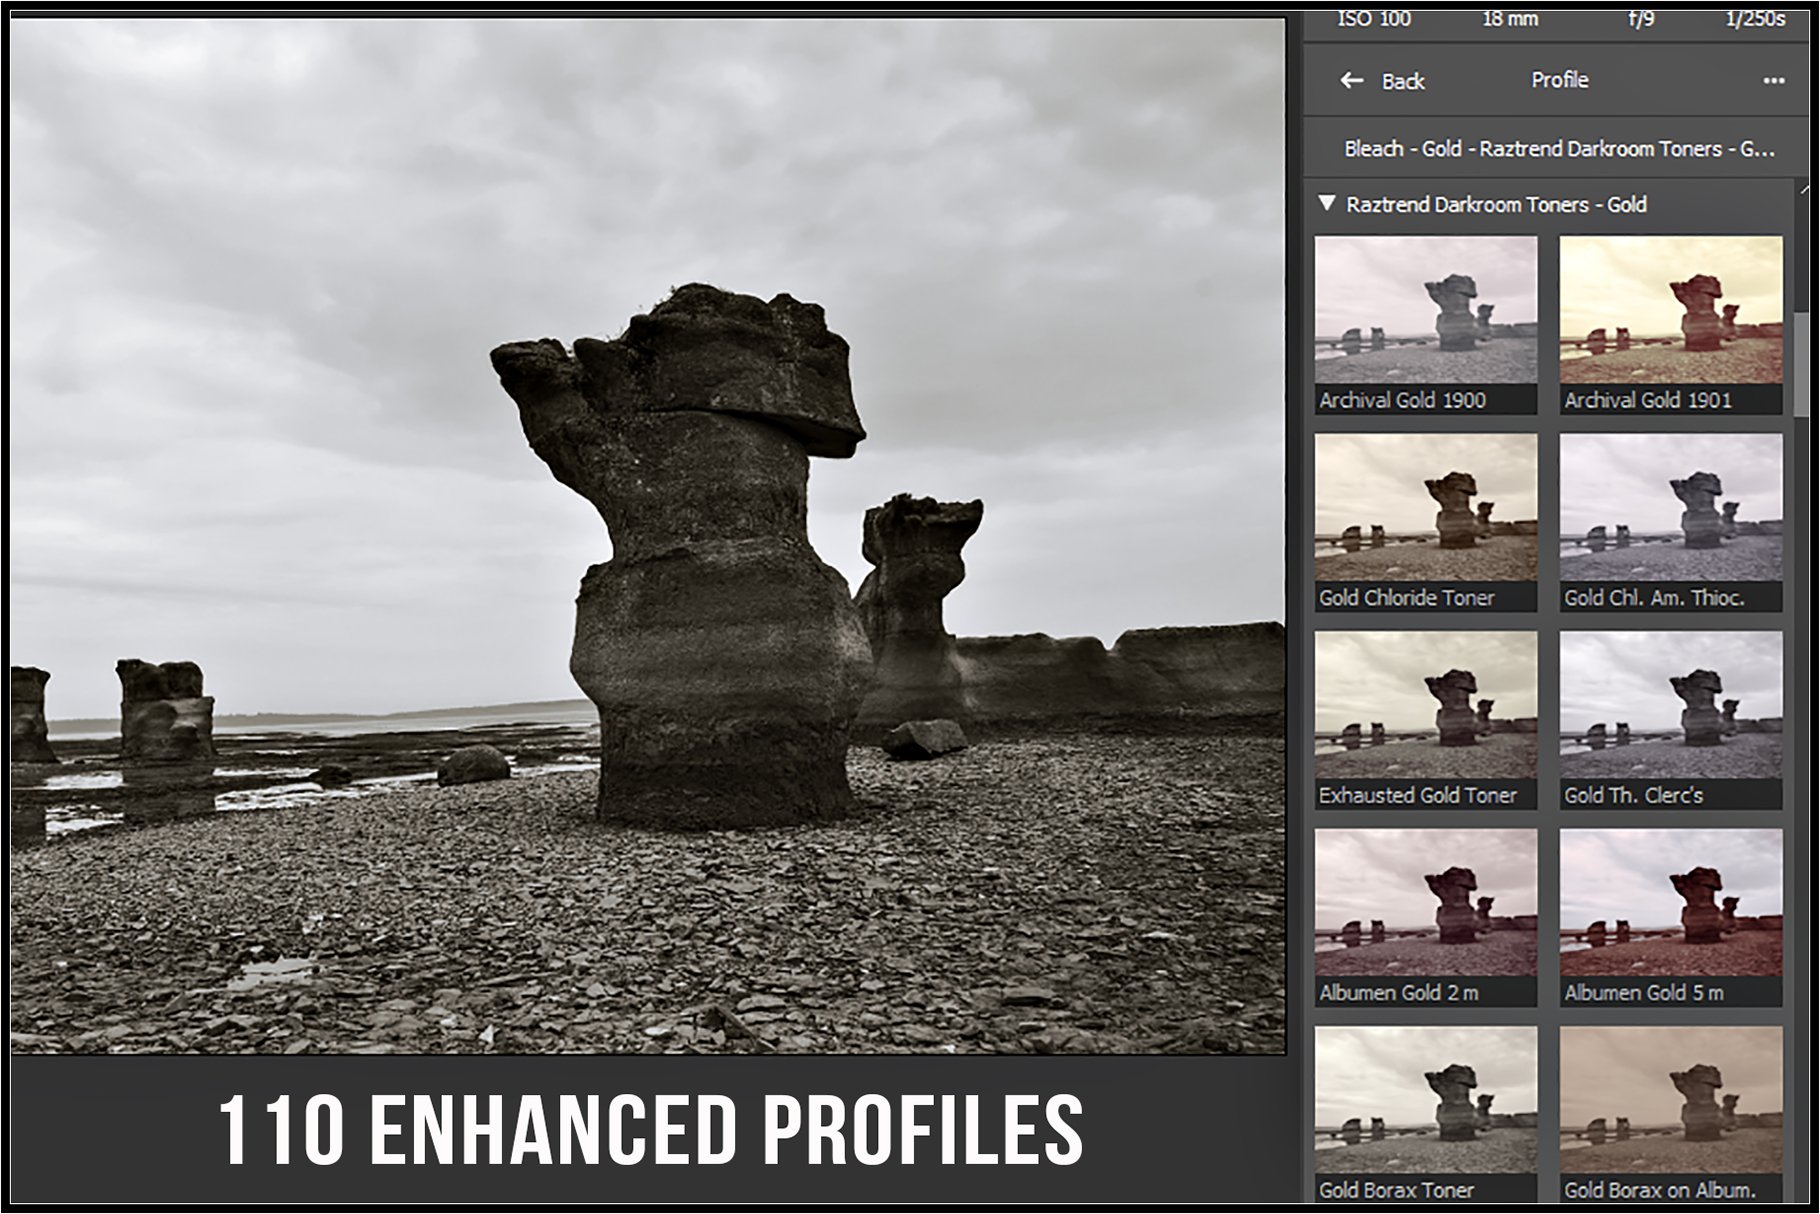Select the Gold Borax on Album. profile
Image resolution: width=1820 pixels, height=1214 pixels.
tap(1671, 1114)
